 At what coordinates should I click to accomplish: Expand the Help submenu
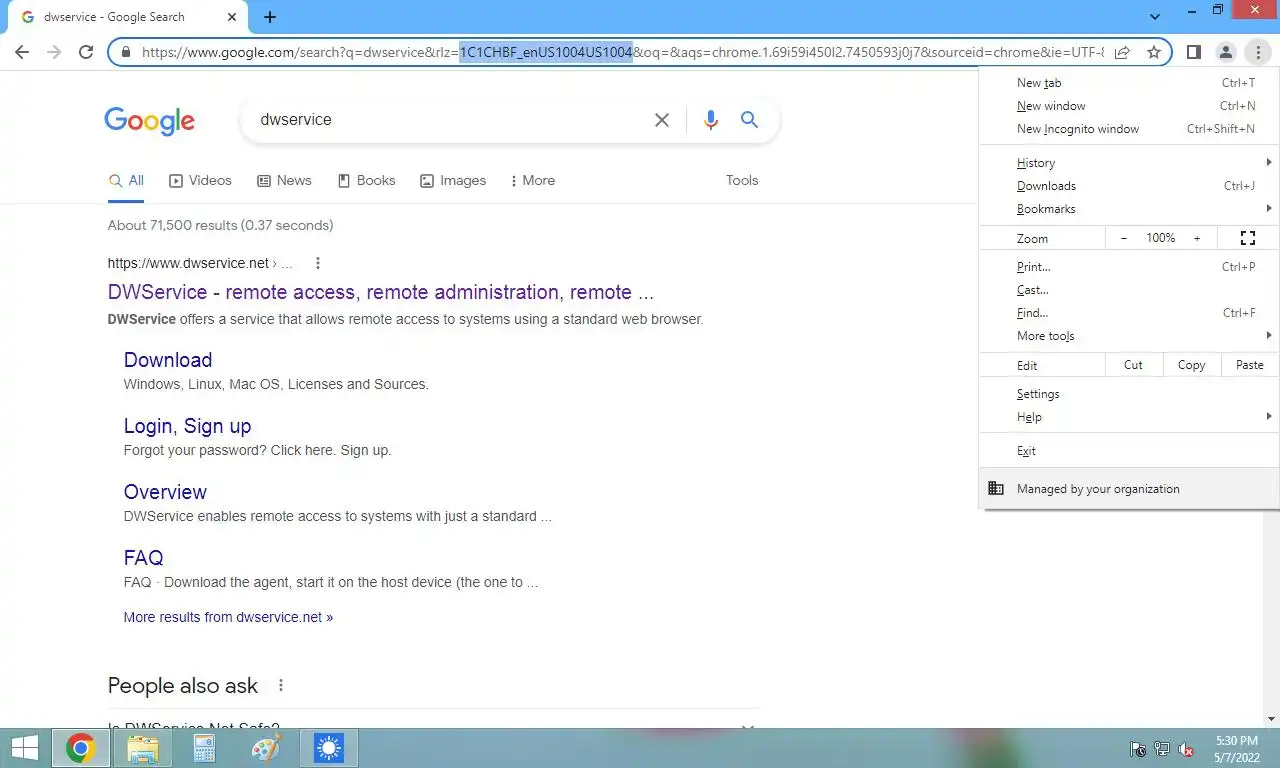coord(1130,417)
